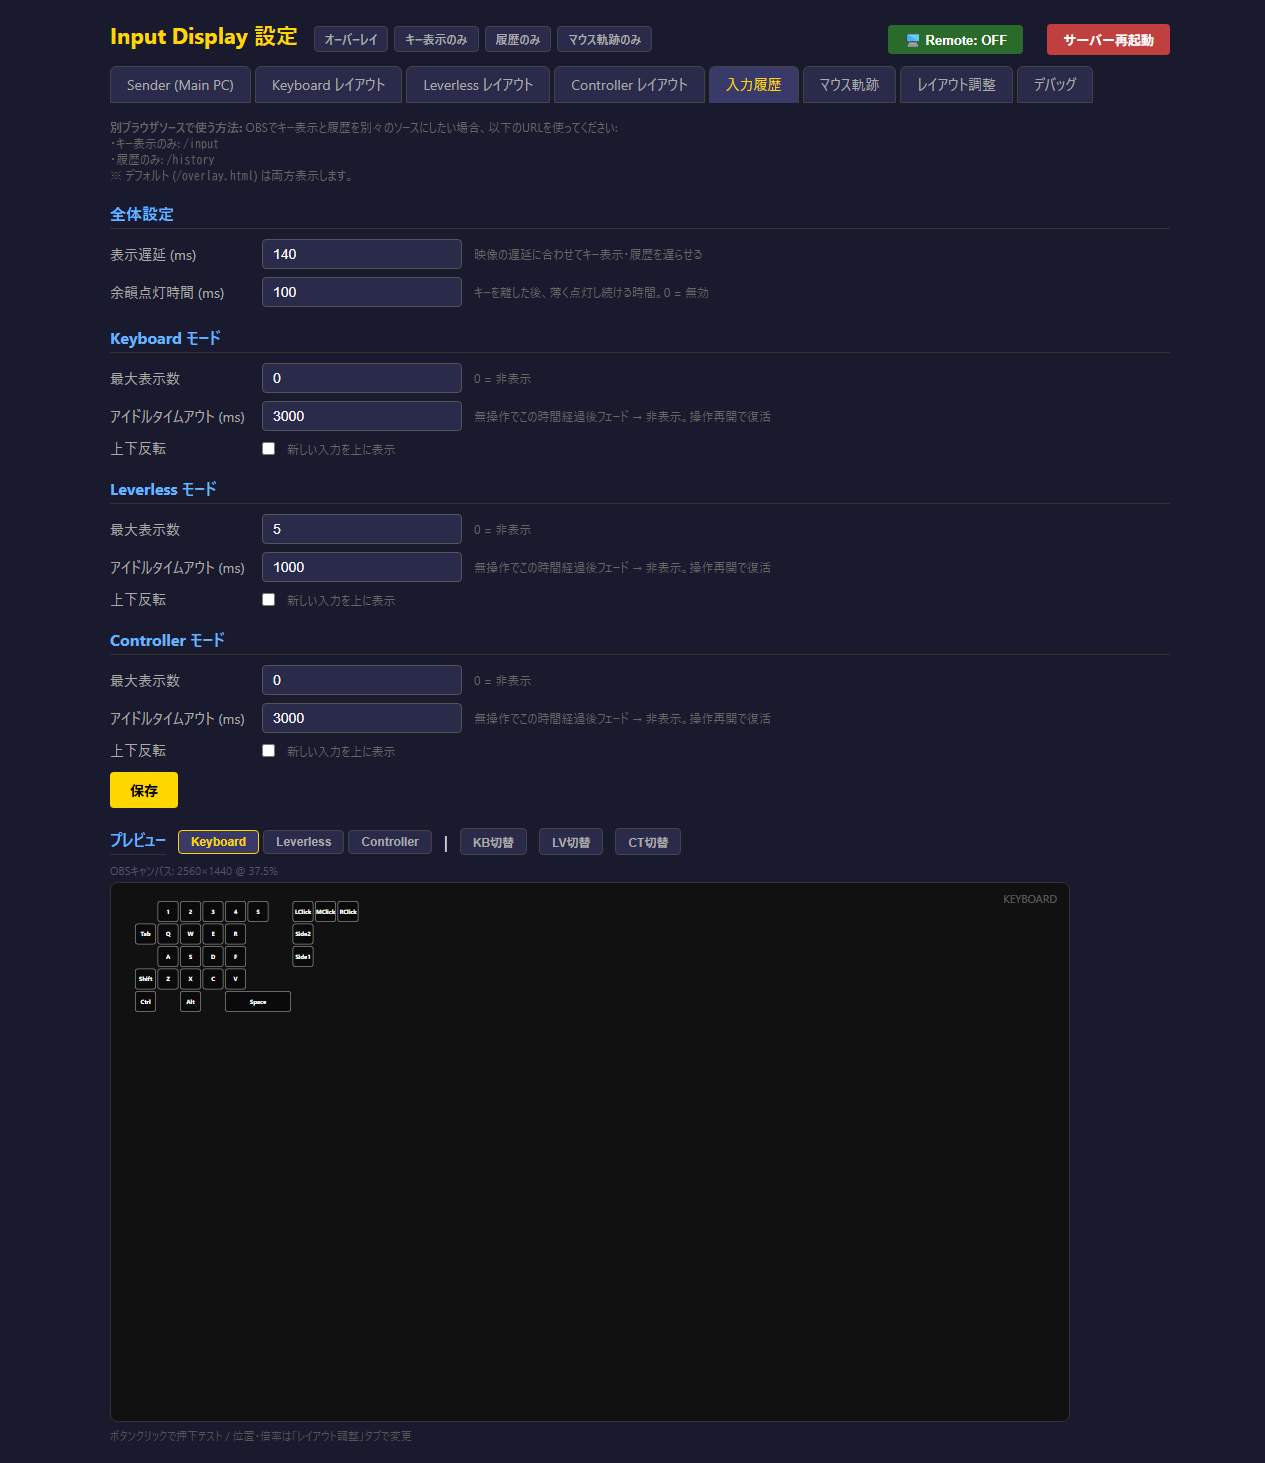Toggle the Remote: OFF button
The image size is (1265, 1463).
point(955,40)
